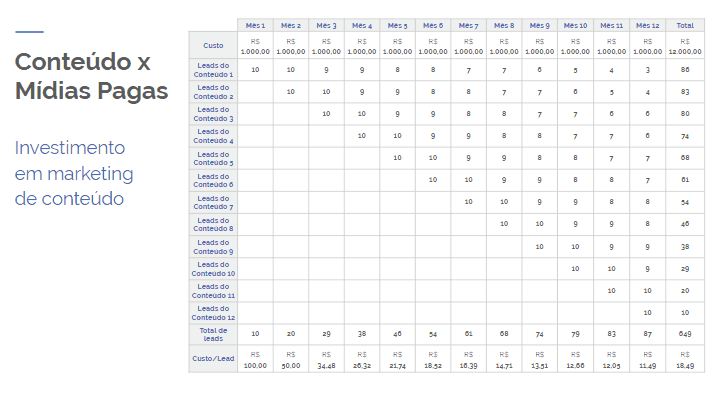The image size is (713, 397).
Task: Click the 'Leads do Conteúdo 4' row label
Action: coord(213,136)
